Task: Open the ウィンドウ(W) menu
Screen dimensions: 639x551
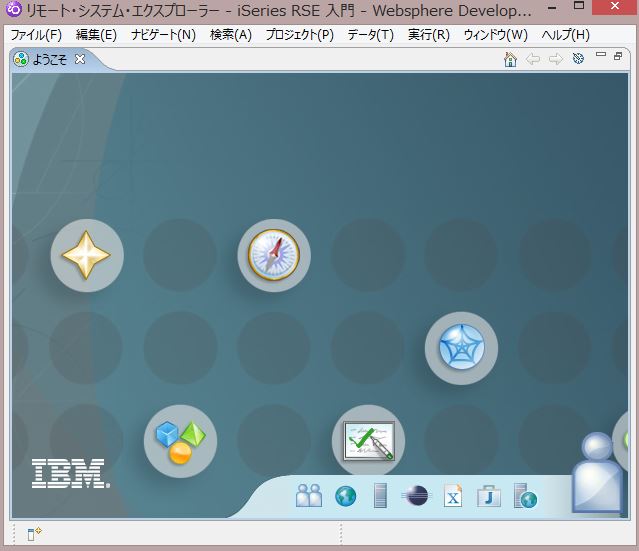Action: pyautogui.click(x=496, y=35)
